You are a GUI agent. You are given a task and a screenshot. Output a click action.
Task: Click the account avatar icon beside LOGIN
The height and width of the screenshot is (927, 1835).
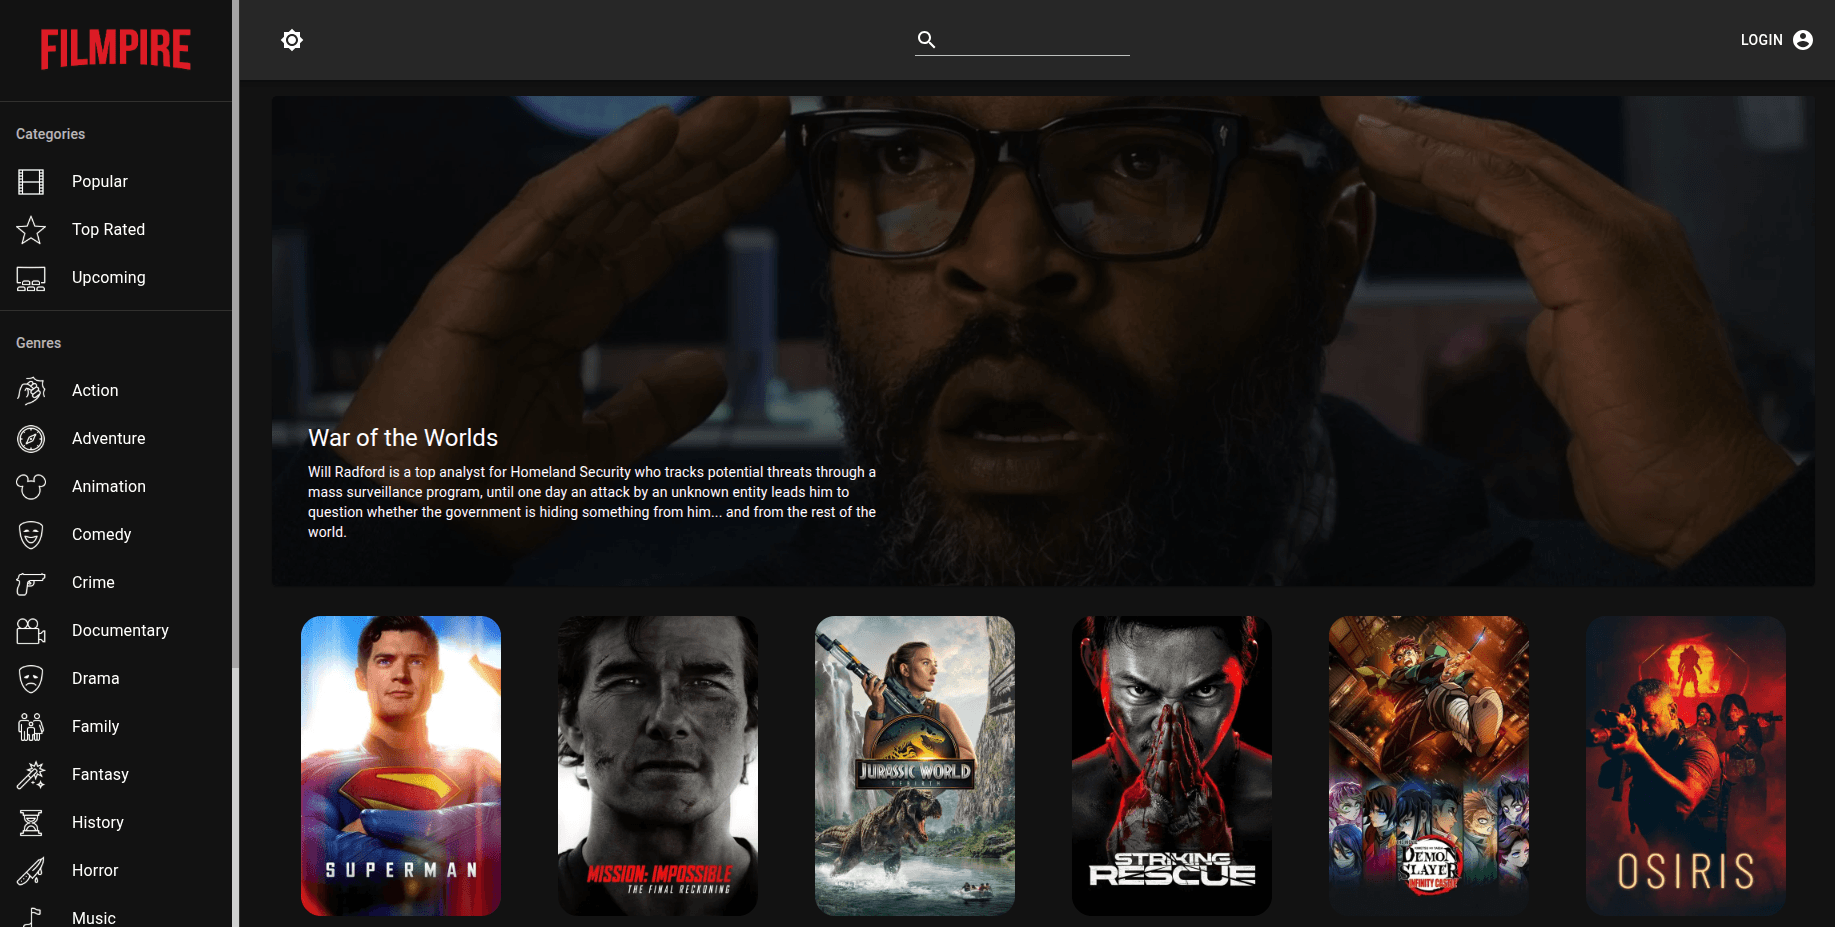(1803, 40)
